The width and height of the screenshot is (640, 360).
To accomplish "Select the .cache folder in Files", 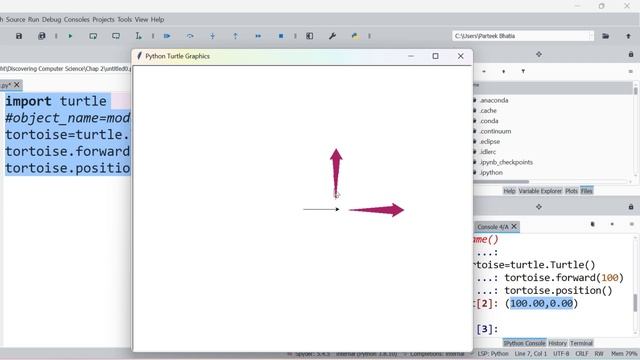I will (488, 111).
